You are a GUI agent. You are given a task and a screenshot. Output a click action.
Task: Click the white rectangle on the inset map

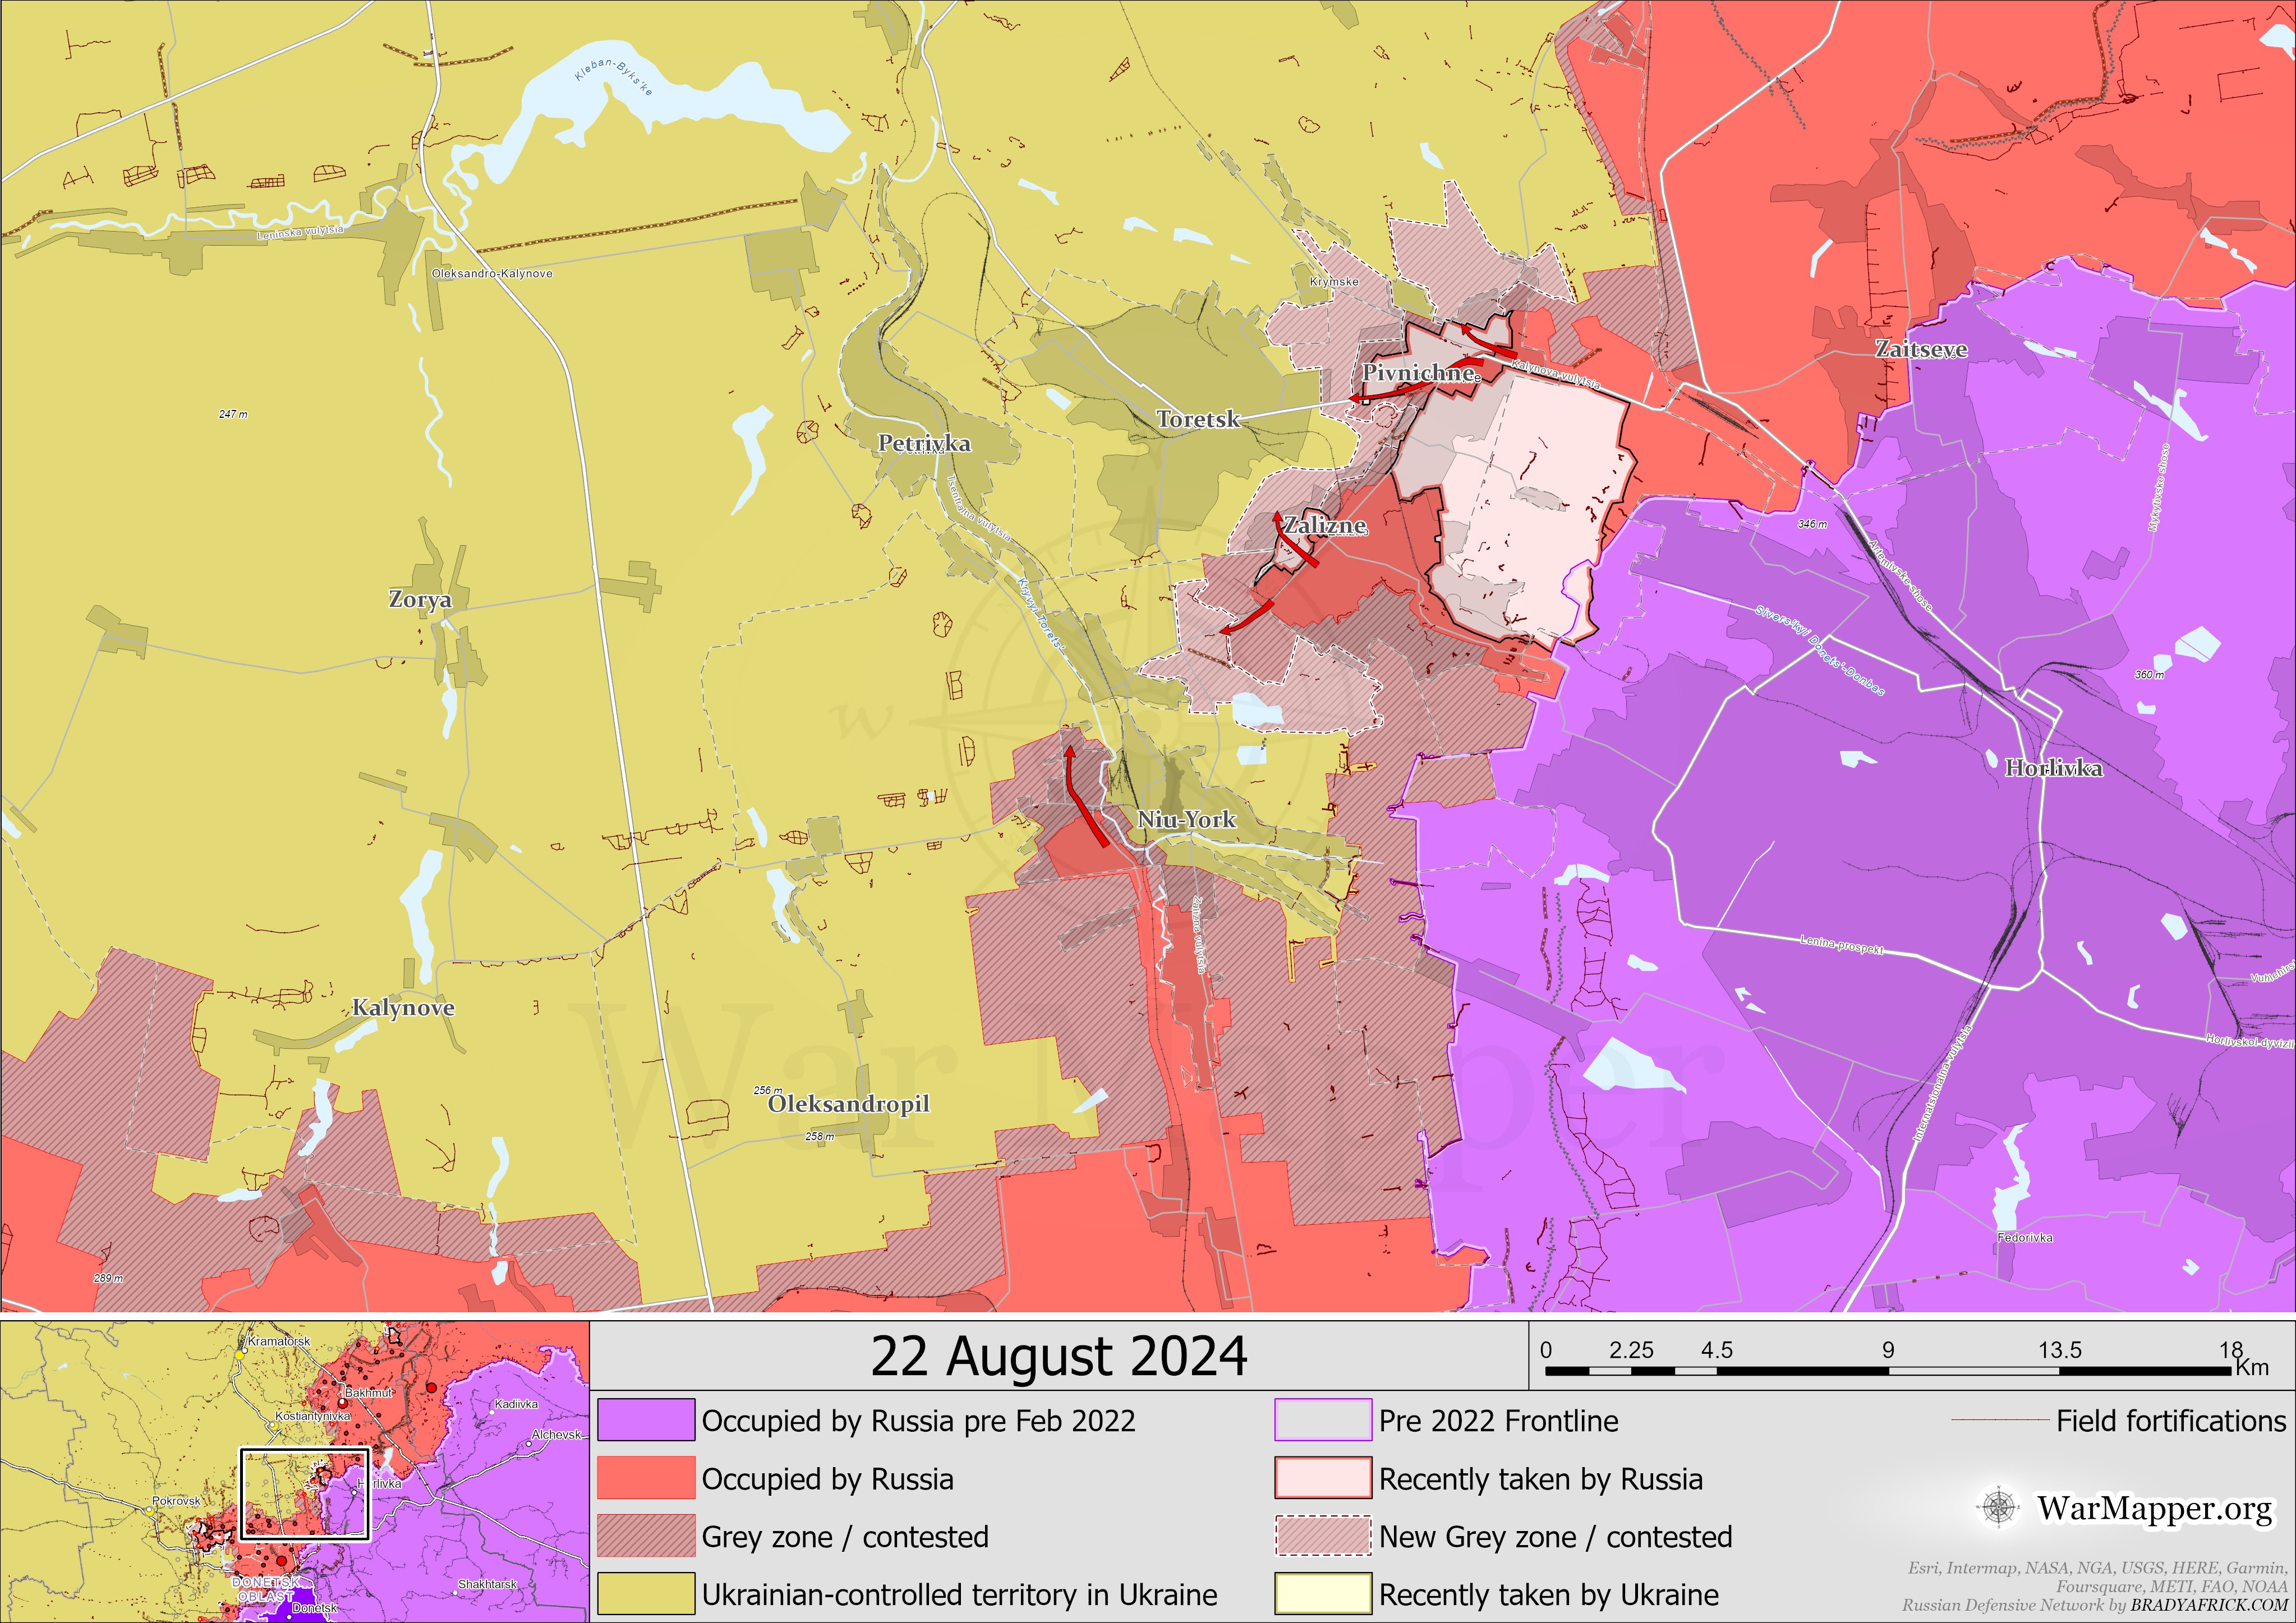pos(305,1493)
